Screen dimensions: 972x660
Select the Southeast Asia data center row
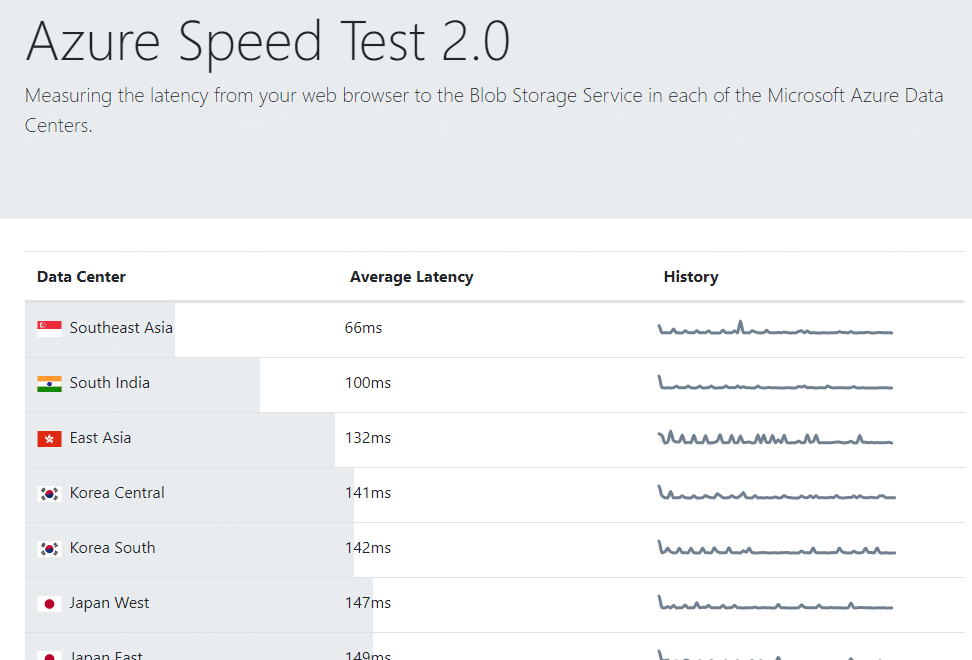coord(121,327)
